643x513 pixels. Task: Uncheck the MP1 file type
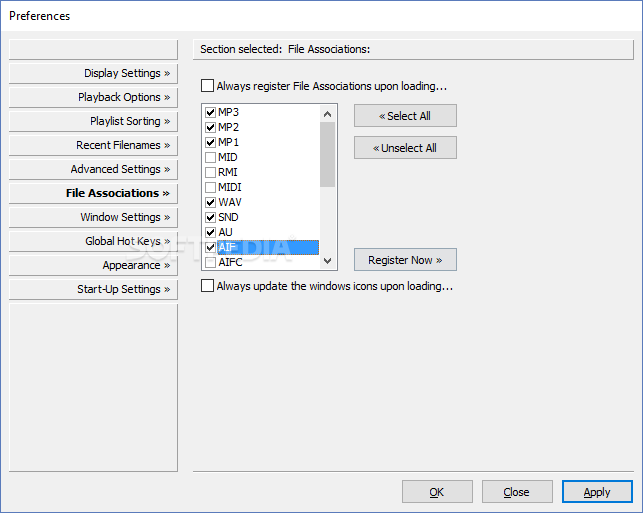210,142
